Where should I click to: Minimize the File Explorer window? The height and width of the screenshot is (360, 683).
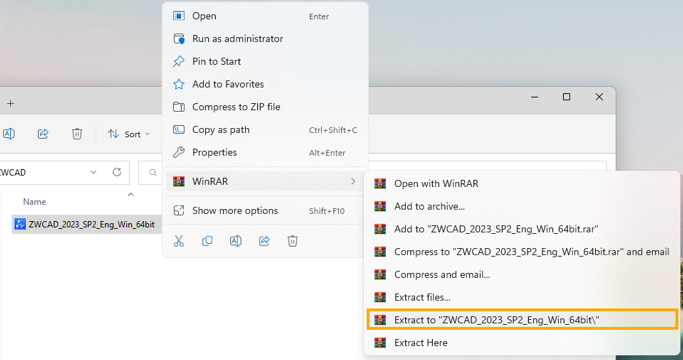(534, 97)
